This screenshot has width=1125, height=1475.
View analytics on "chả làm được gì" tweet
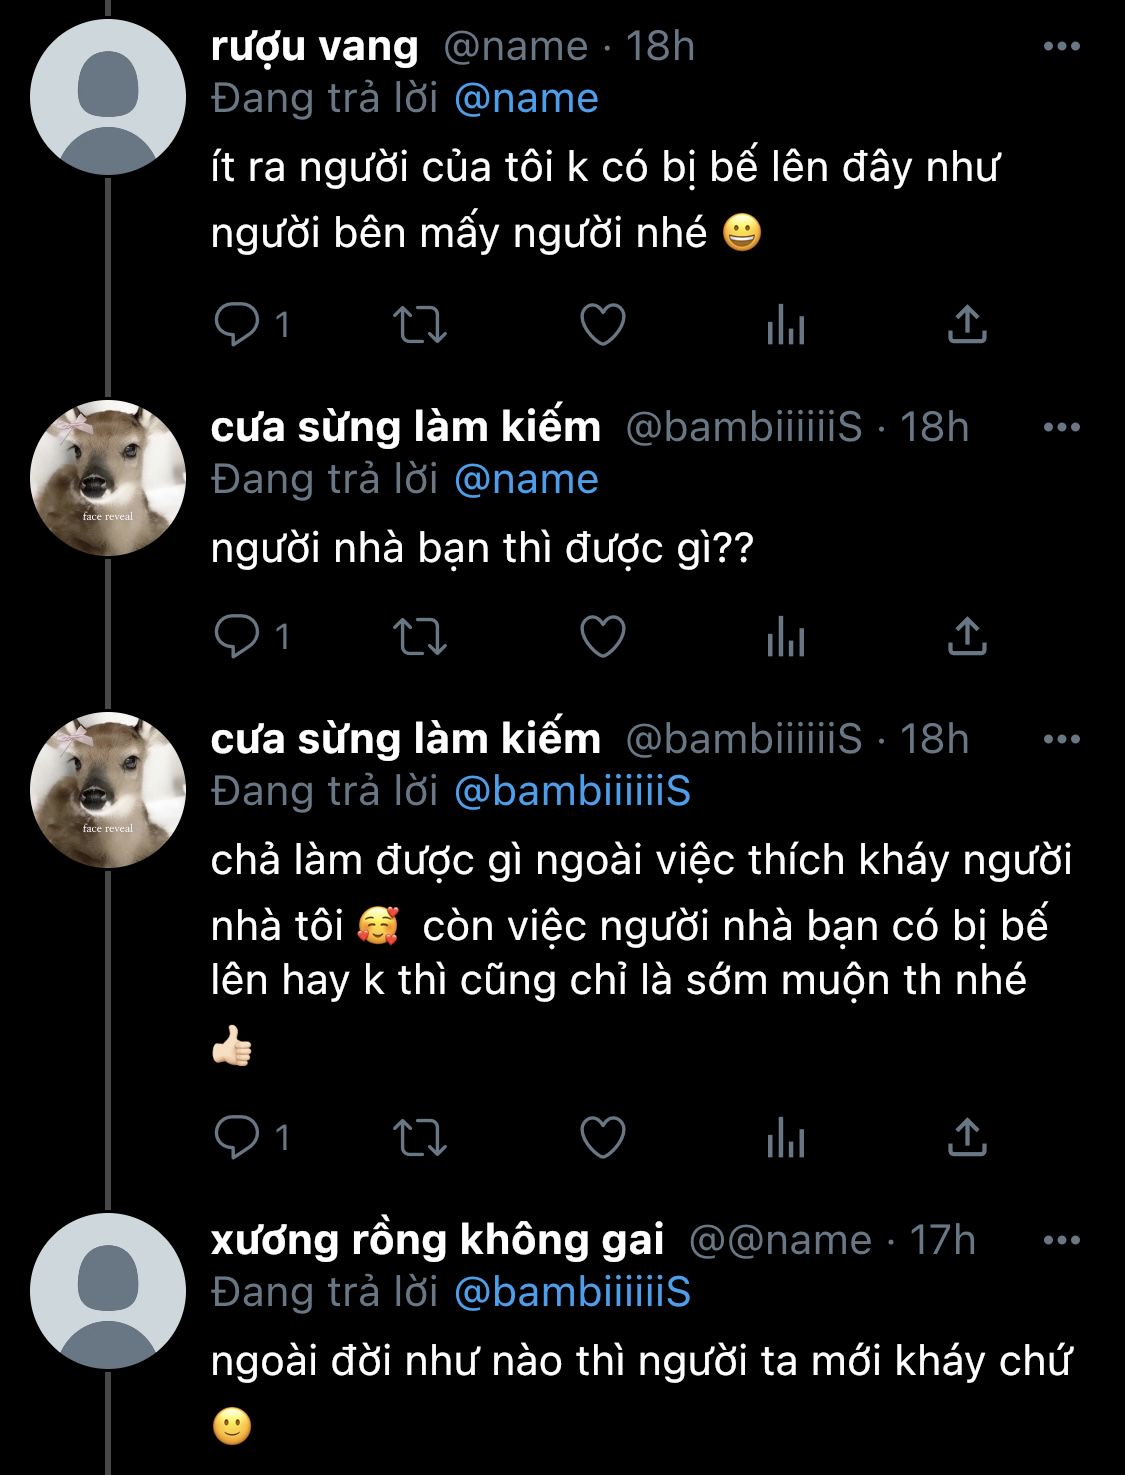click(x=786, y=1137)
